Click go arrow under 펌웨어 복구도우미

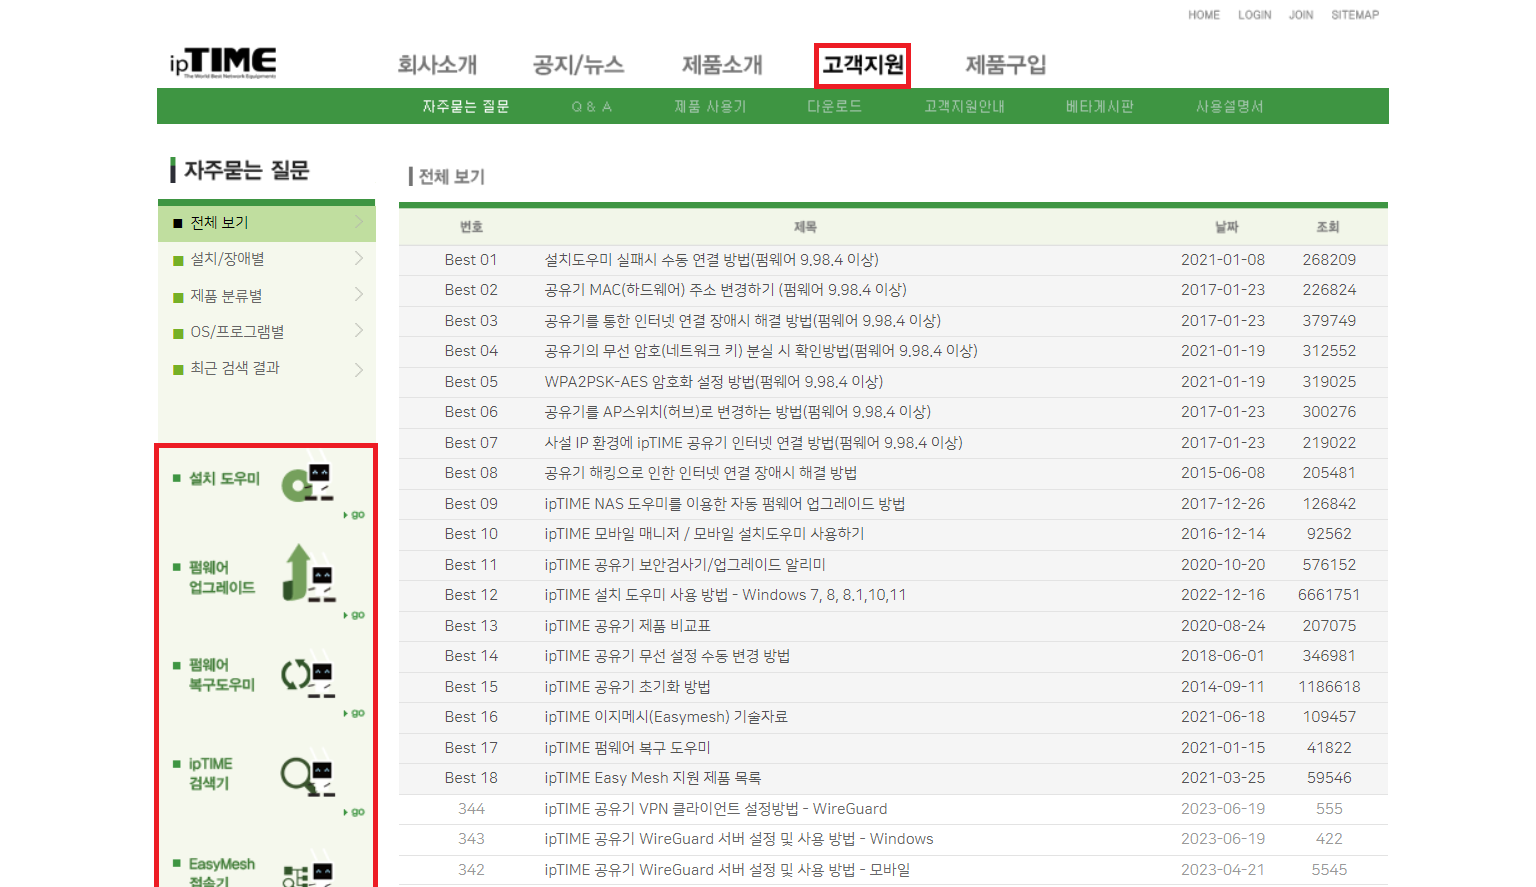354,713
